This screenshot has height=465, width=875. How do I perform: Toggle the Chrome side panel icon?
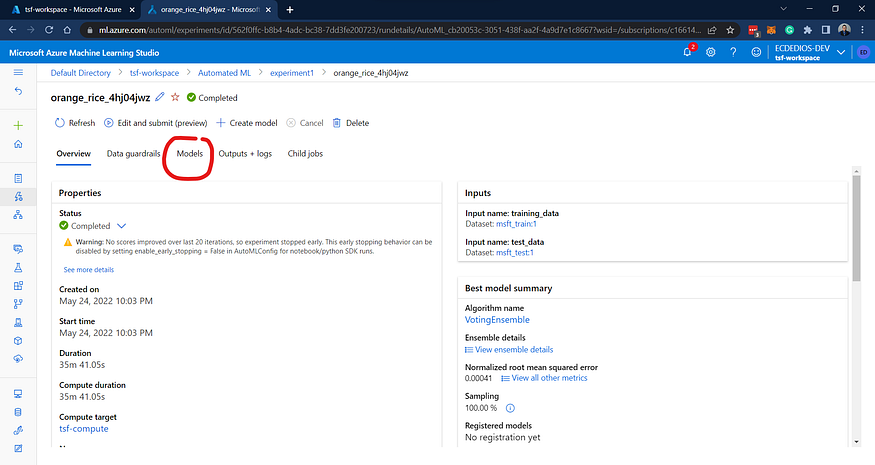click(x=826, y=30)
